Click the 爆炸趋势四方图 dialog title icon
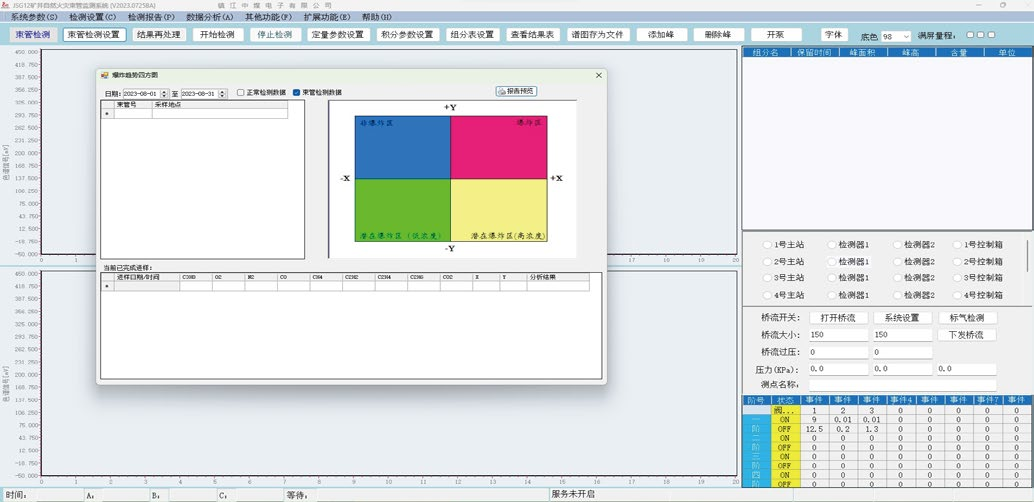Viewport: 1034px width, 502px height. pyautogui.click(x=105, y=75)
